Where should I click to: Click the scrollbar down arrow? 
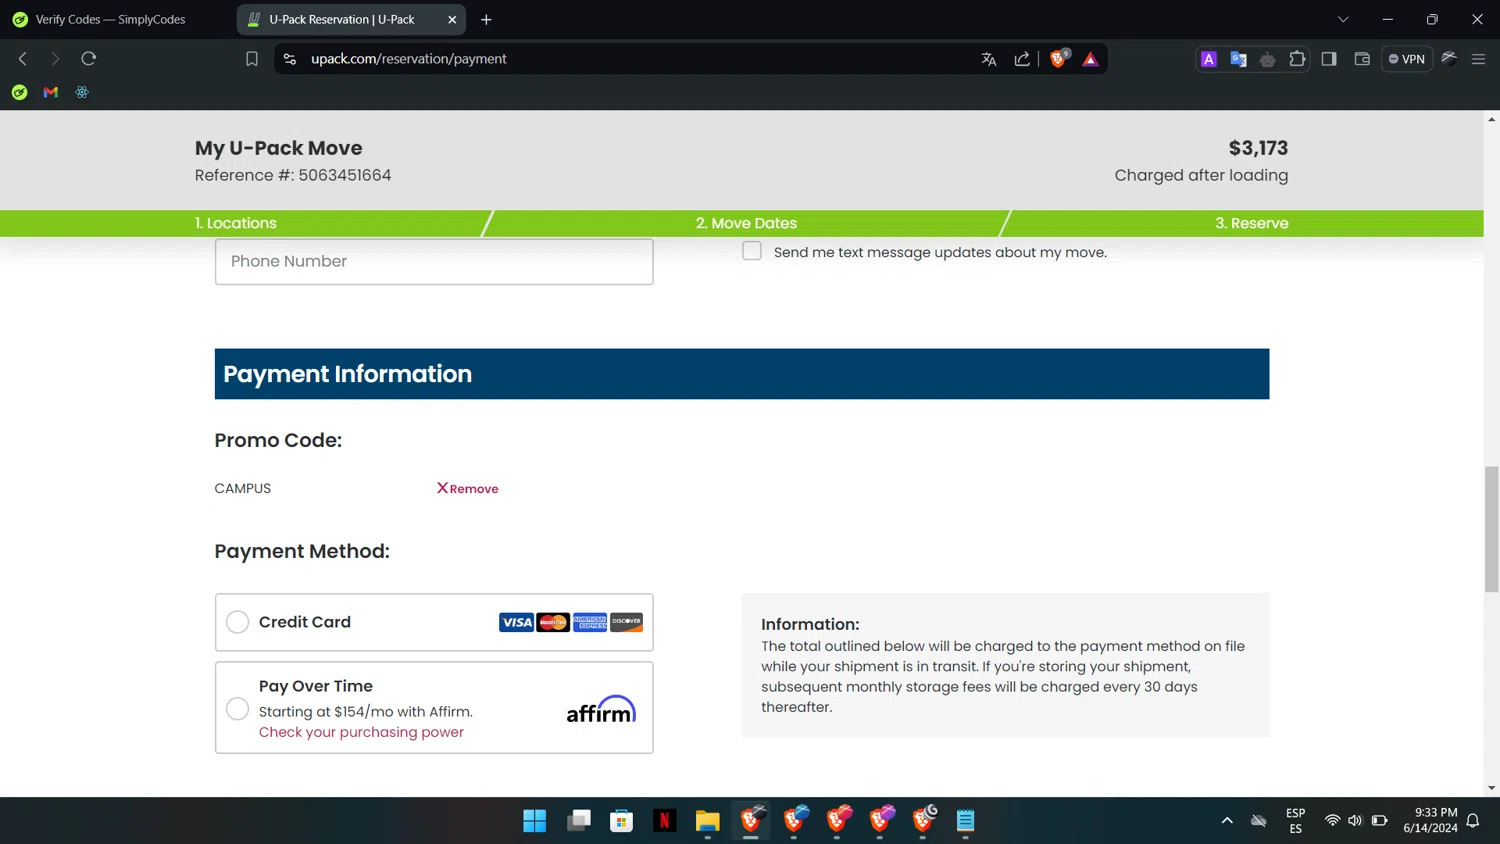pos(1491,788)
